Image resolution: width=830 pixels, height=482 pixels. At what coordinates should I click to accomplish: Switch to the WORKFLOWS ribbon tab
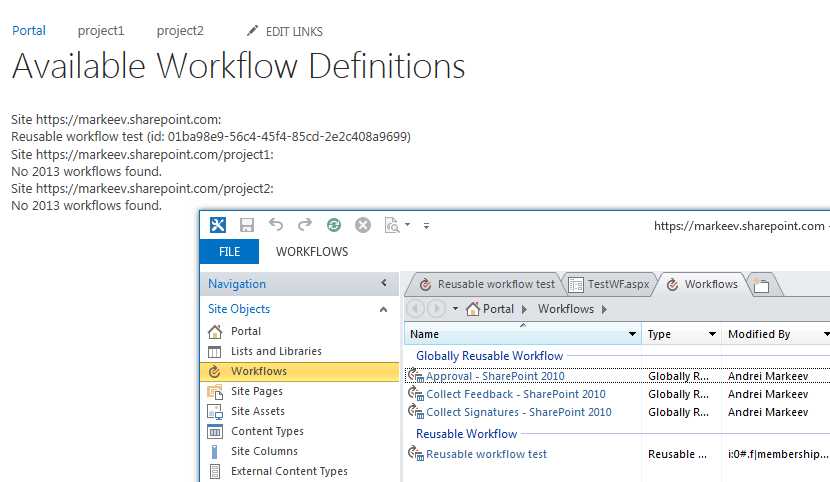click(312, 252)
